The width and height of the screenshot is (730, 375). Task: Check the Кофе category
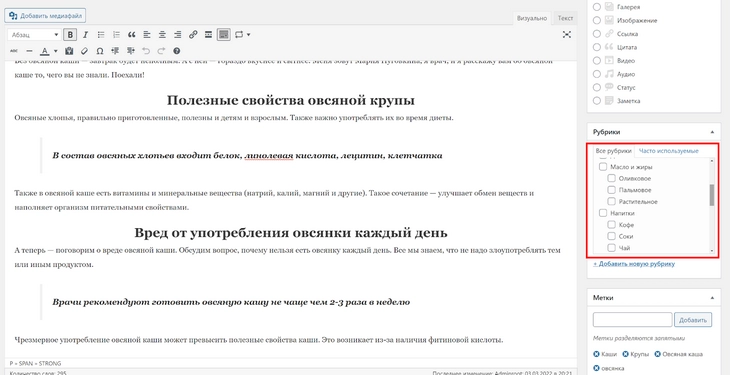(x=612, y=225)
